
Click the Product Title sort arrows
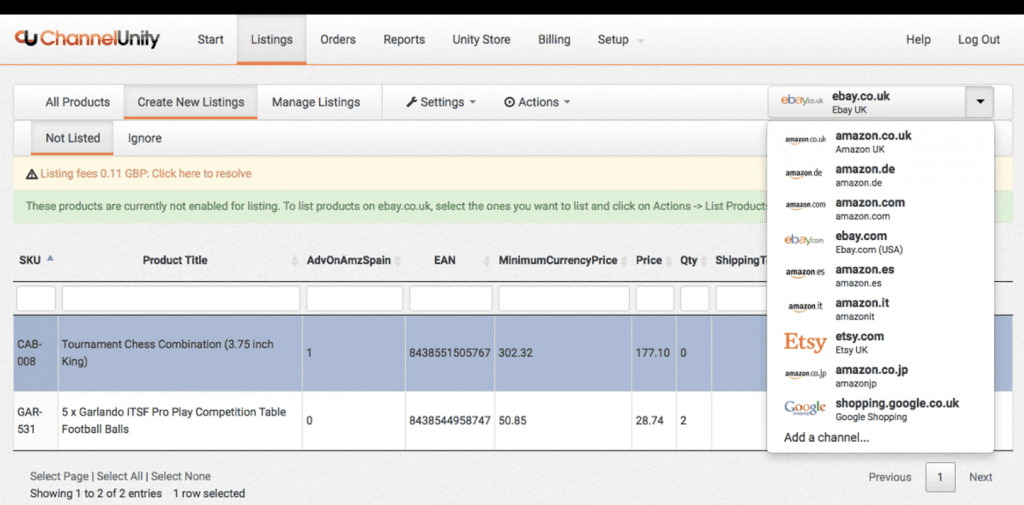click(x=295, y=261)
